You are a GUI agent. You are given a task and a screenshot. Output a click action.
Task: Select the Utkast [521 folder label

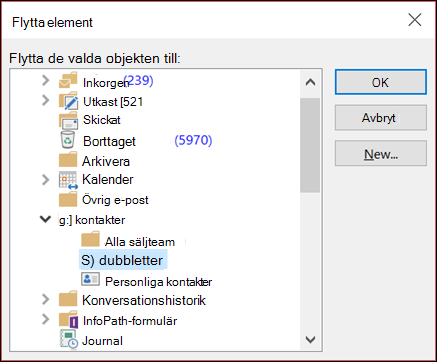tap(113, 102)
